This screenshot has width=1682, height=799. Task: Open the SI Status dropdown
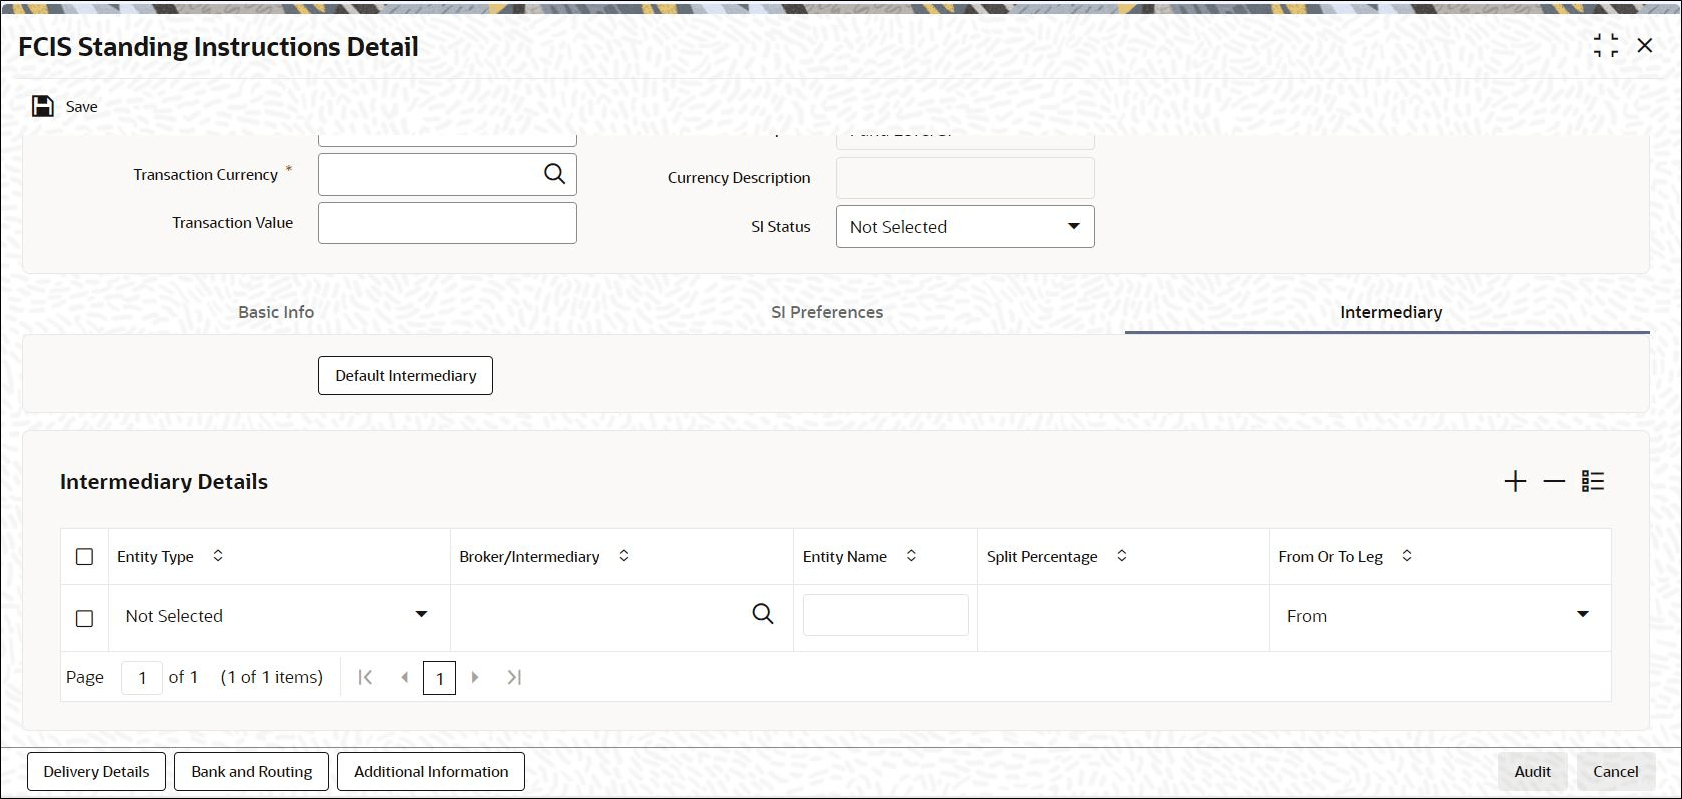(965, 227)
